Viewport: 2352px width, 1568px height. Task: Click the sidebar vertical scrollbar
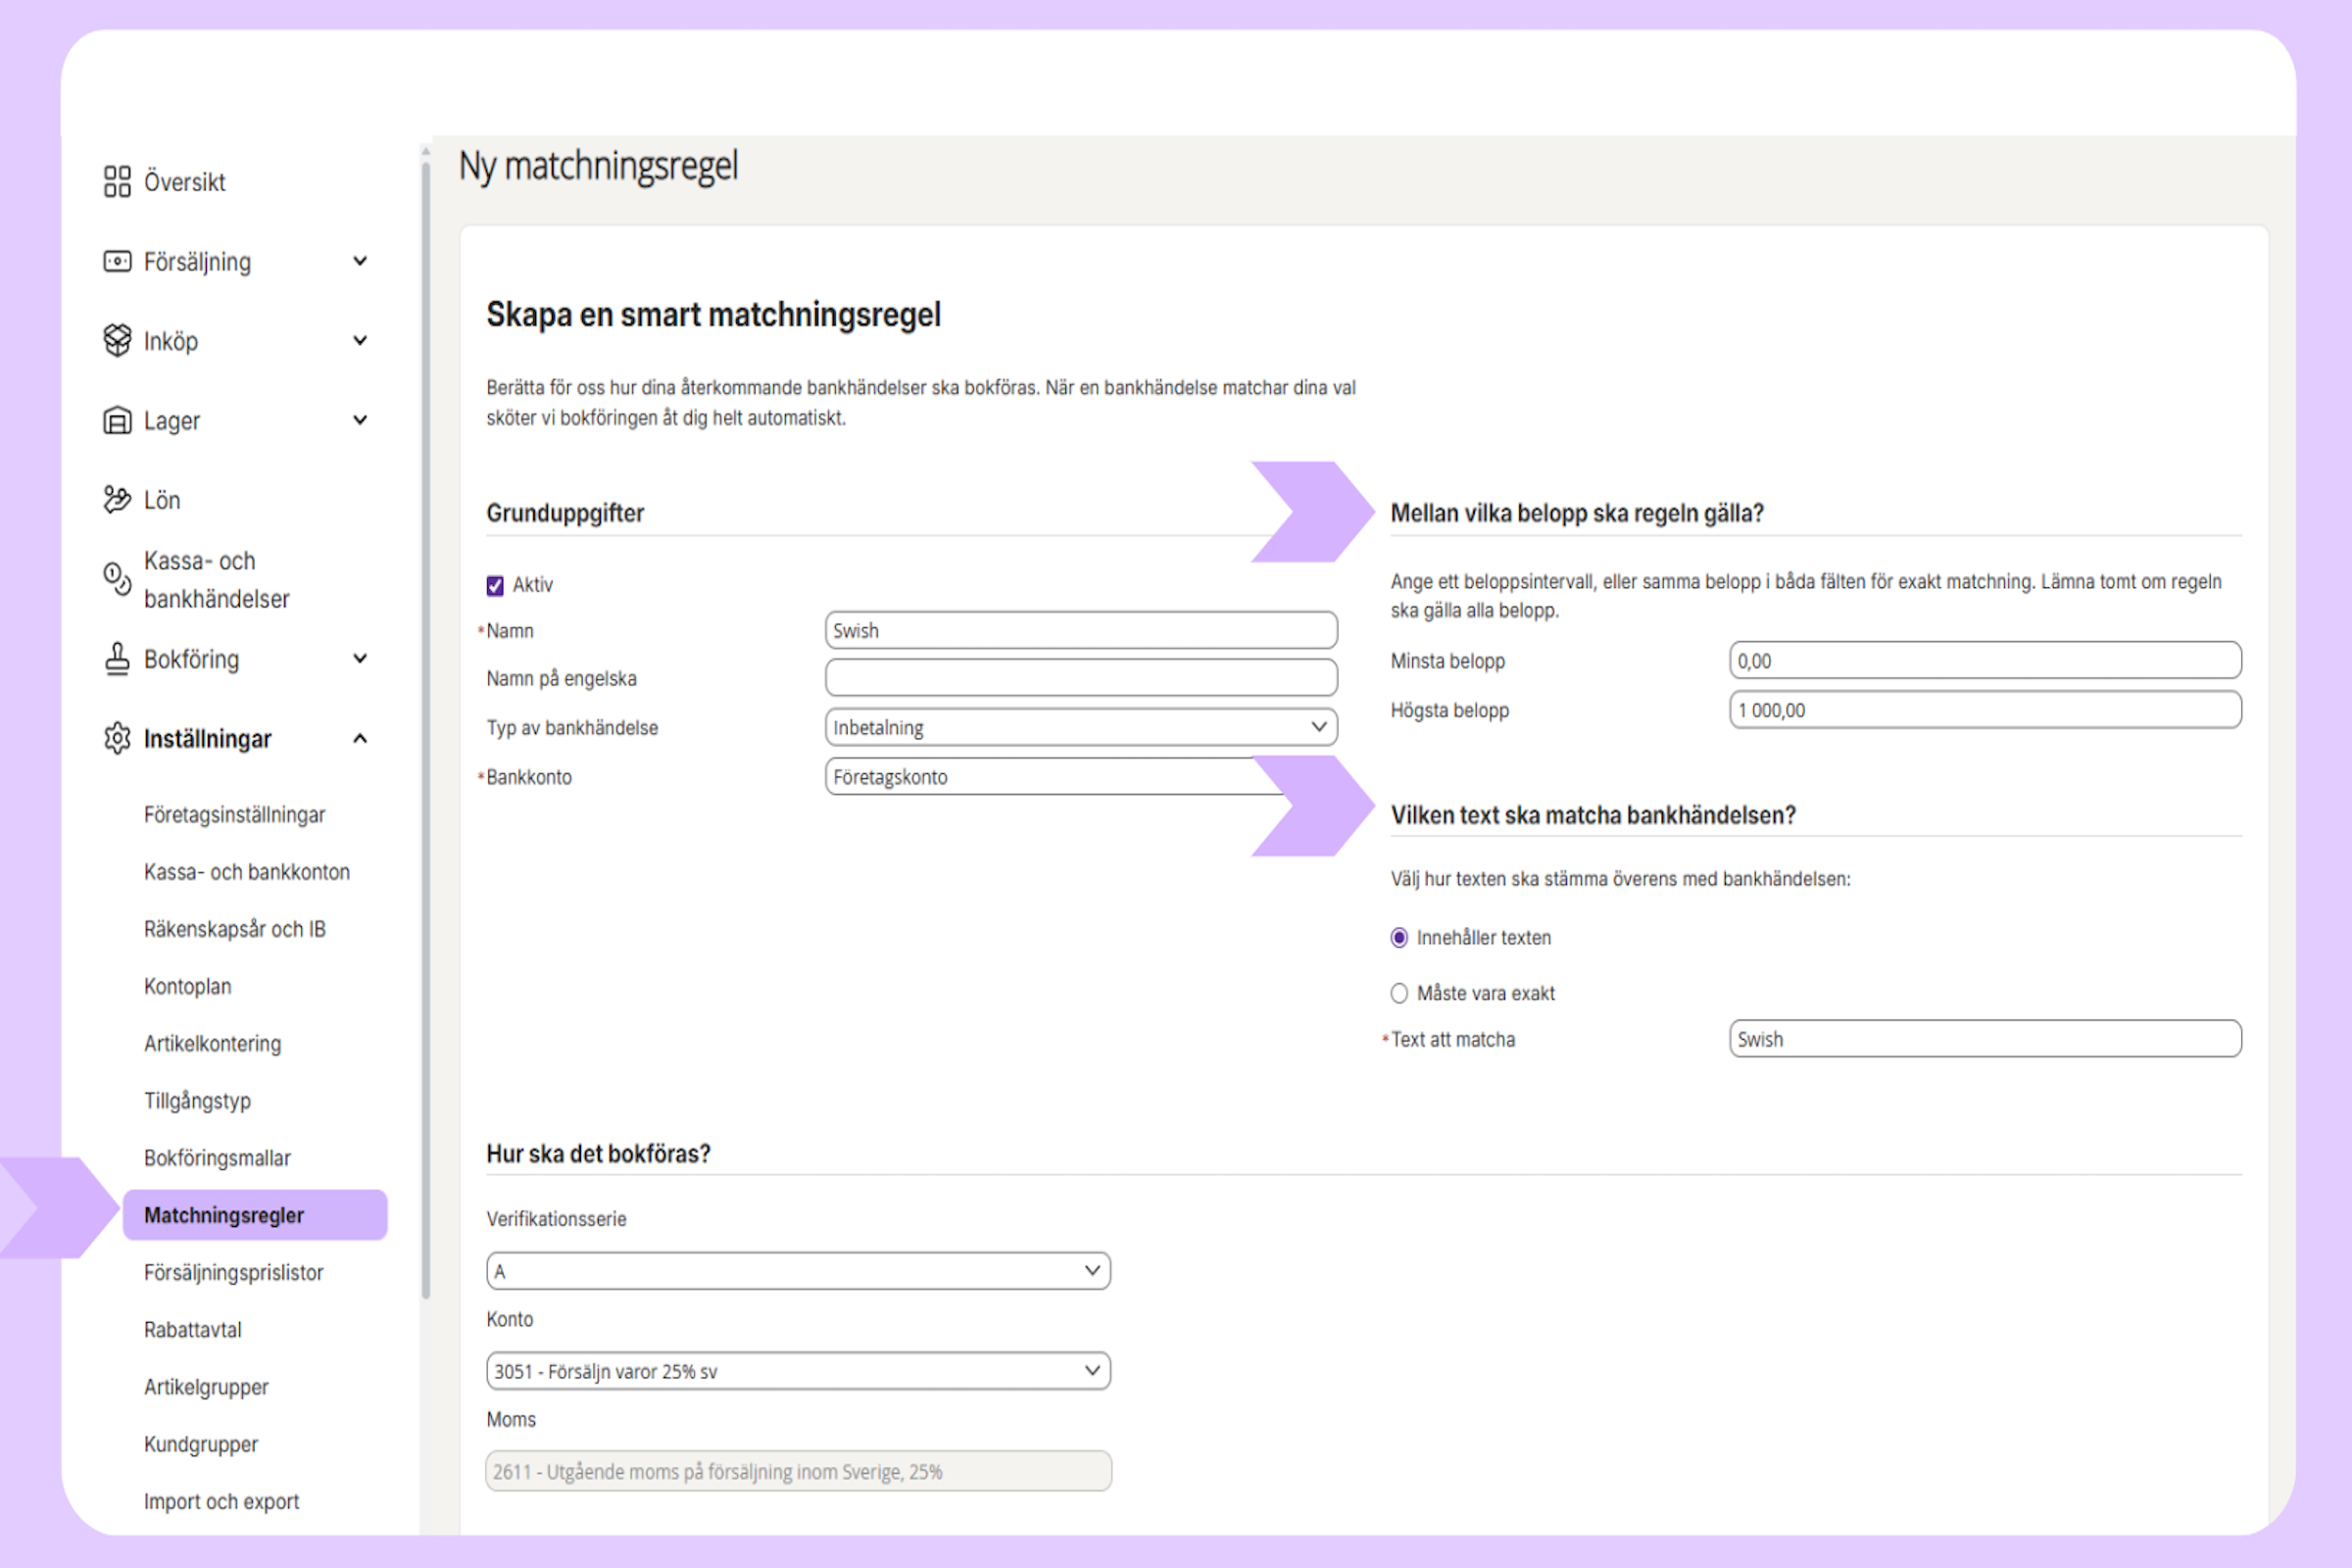(x=426, y=730)
